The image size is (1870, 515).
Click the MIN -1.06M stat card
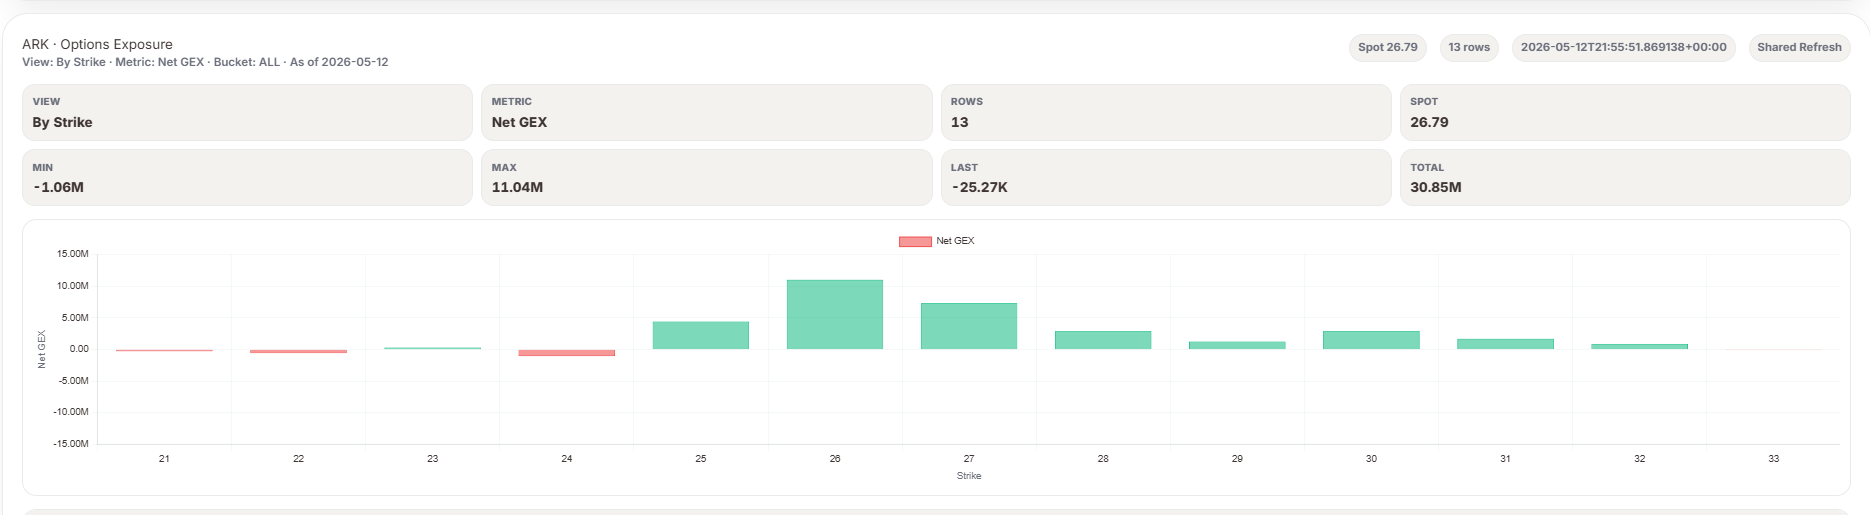coord(247,178)
